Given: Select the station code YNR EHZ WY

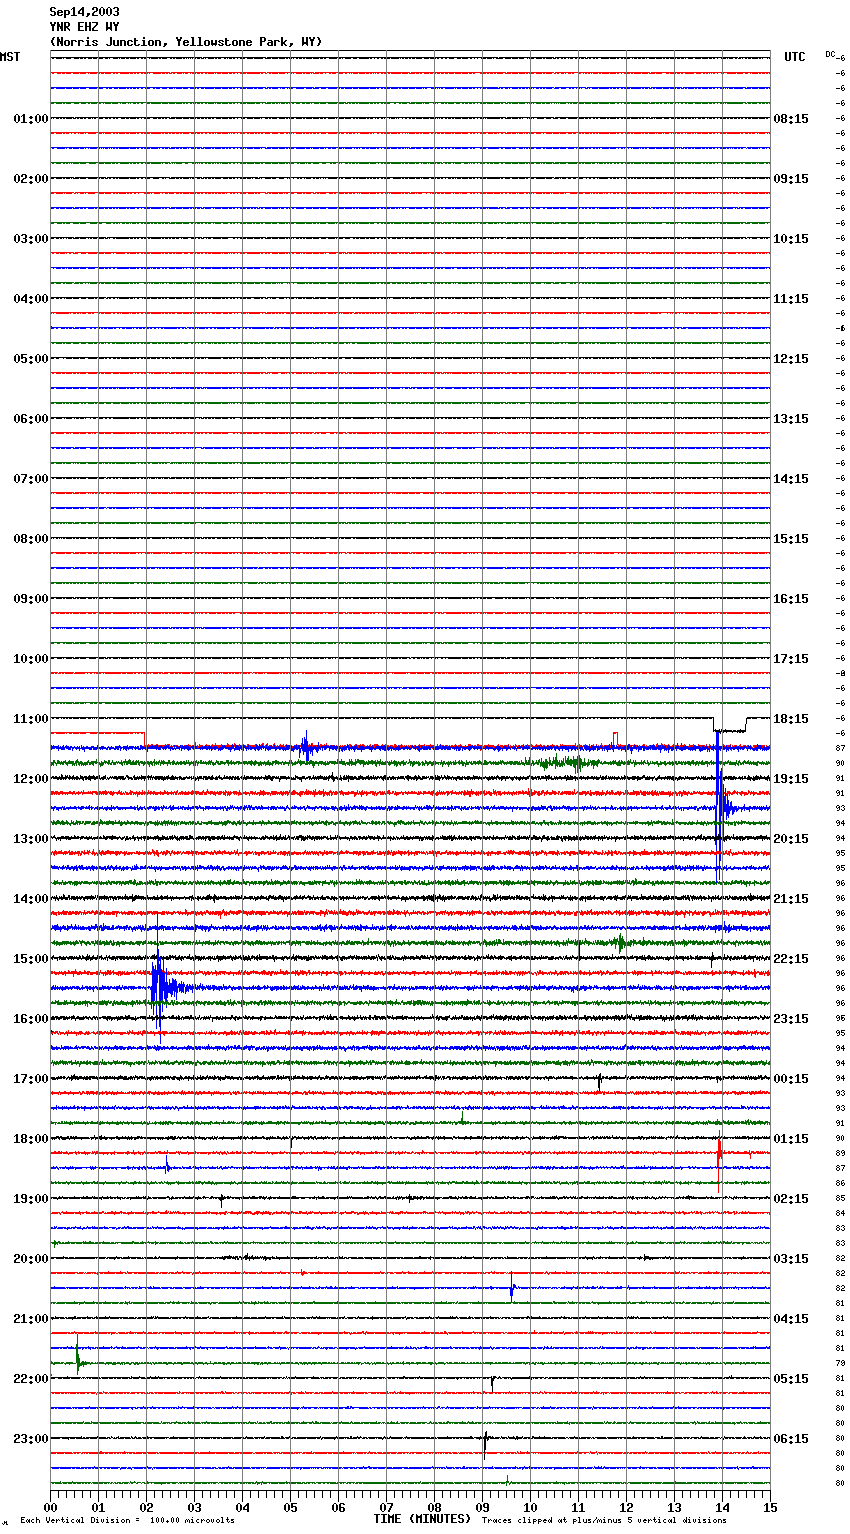Looking at the screenshot, I should (x=84, y=27).
